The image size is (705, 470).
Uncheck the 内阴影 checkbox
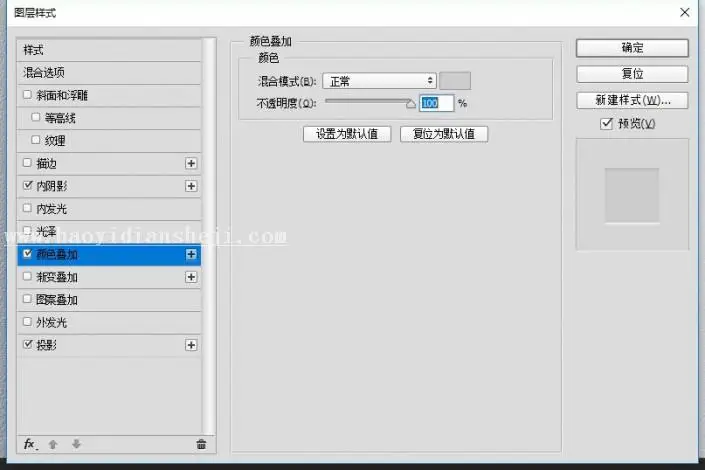(27, 185)
